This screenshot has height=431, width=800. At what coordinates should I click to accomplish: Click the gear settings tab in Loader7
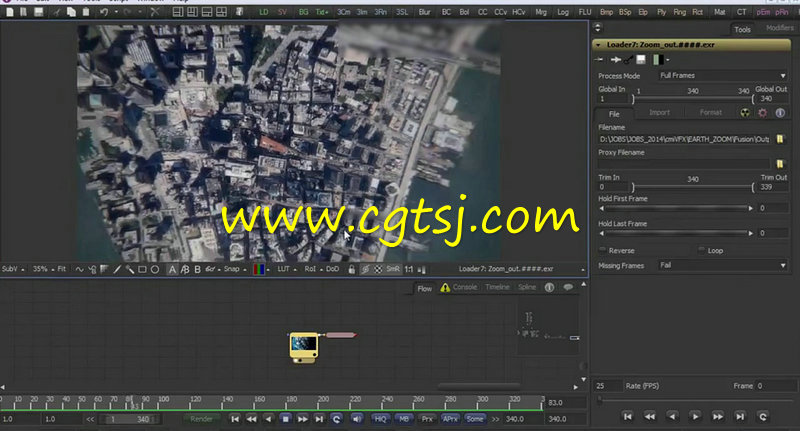pyautogui.click(x=763, y=113)
